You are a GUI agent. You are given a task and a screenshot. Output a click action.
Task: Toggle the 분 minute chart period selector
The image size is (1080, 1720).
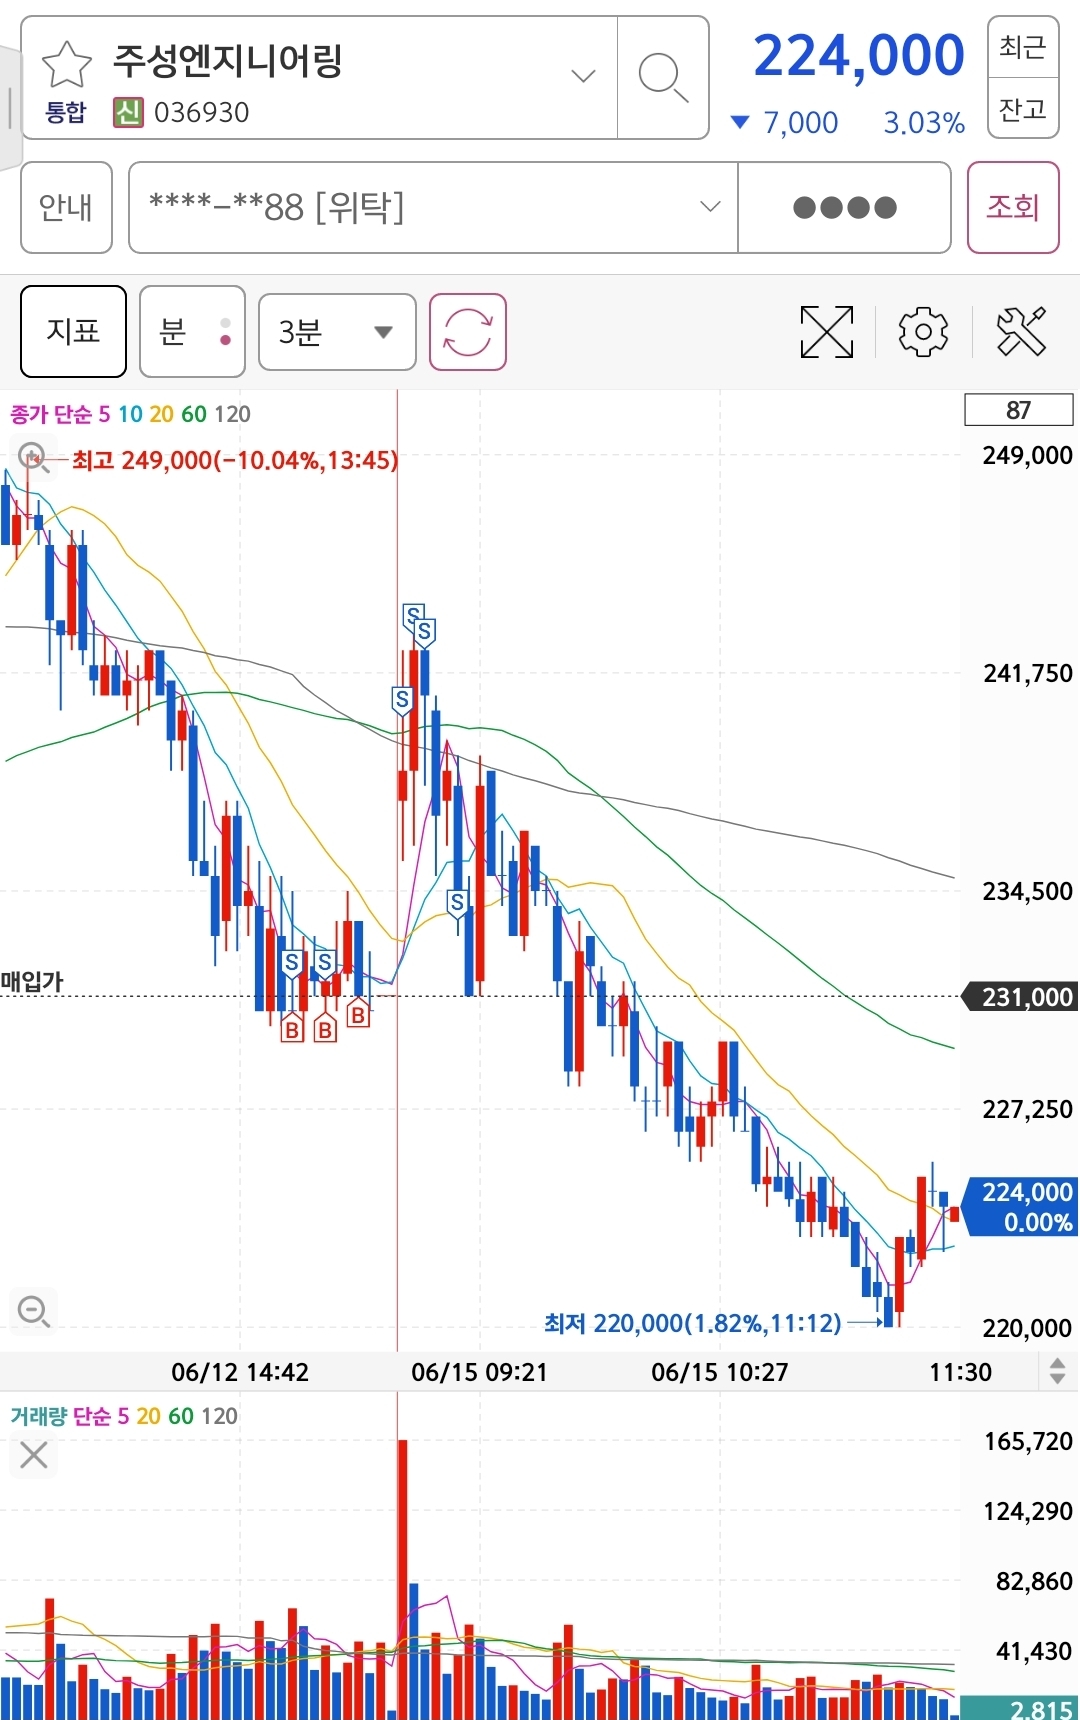click(x=192, y=331)
